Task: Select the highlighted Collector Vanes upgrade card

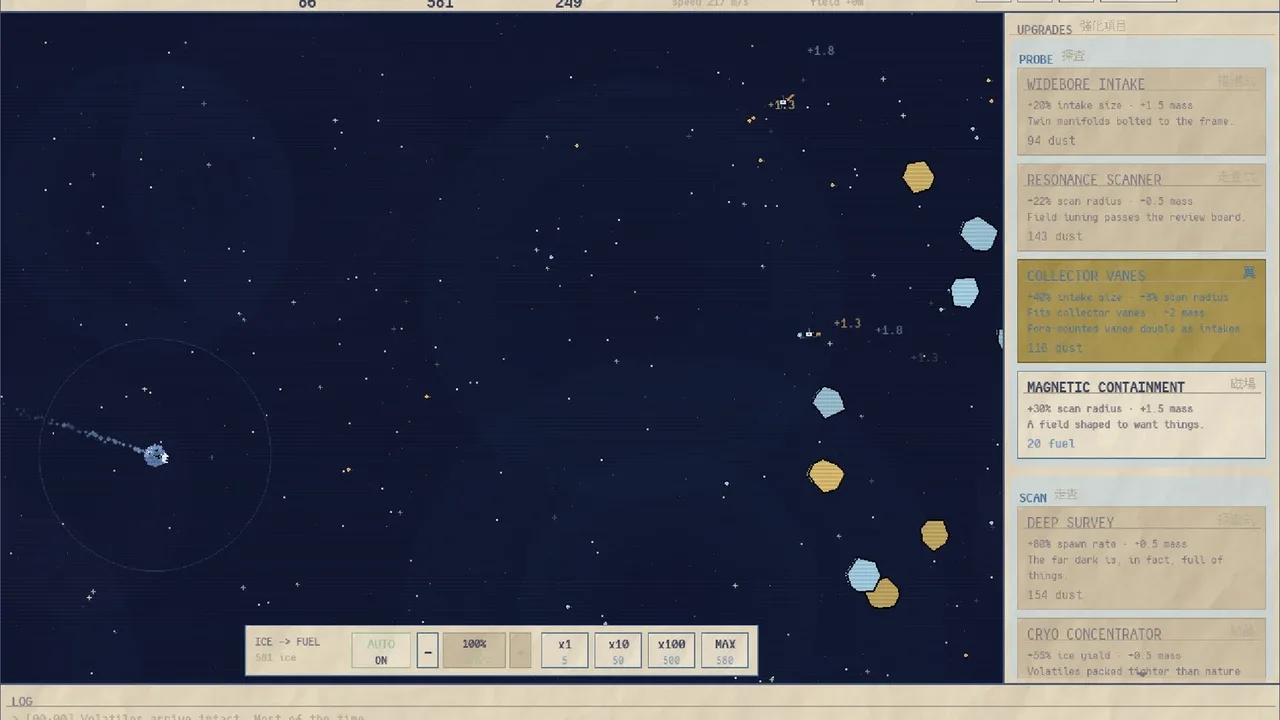Action: coord(1141,311)
